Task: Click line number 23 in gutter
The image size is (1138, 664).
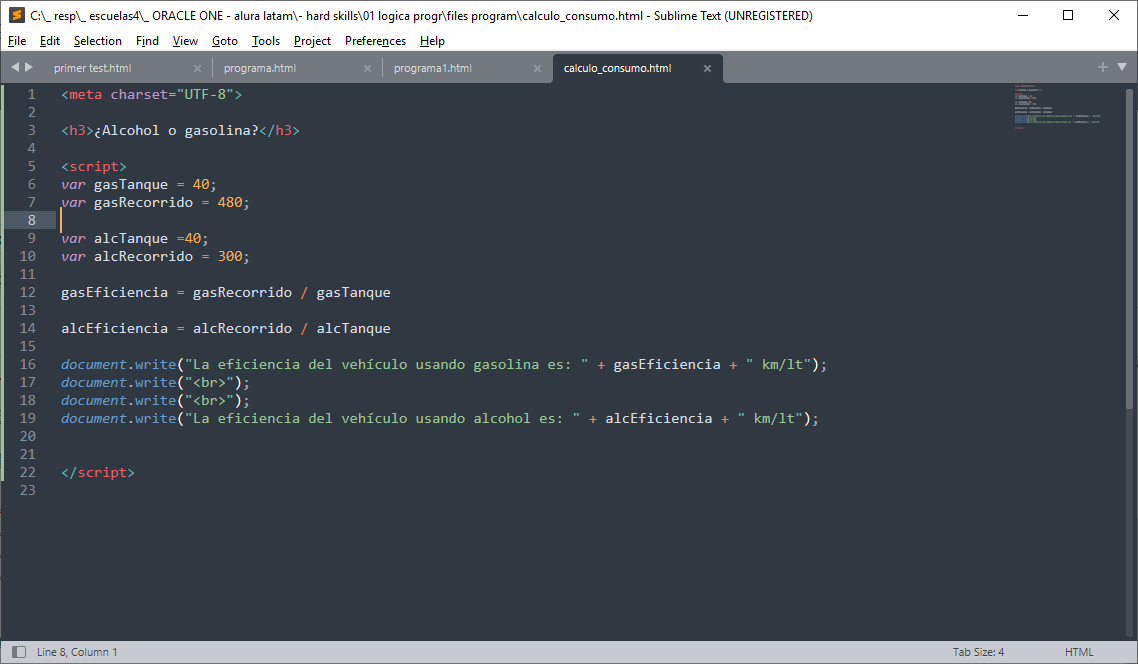Action: pos(28,490)
